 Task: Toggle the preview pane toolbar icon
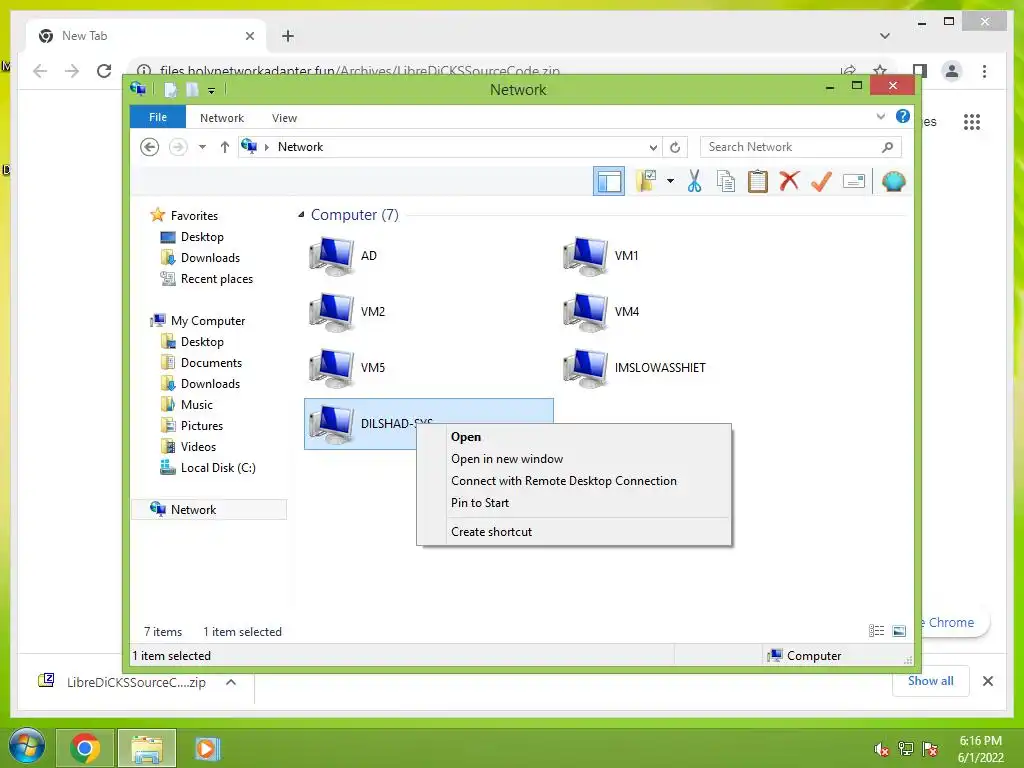pyautogui.click(x=609, y=181)
